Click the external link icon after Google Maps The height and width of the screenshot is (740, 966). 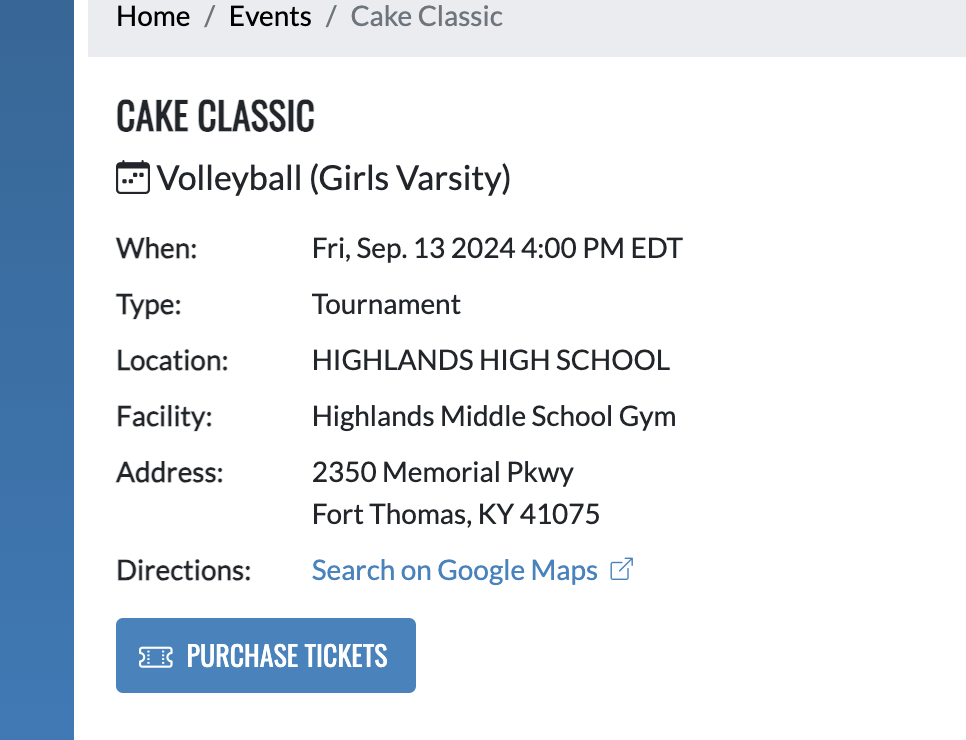622,570
